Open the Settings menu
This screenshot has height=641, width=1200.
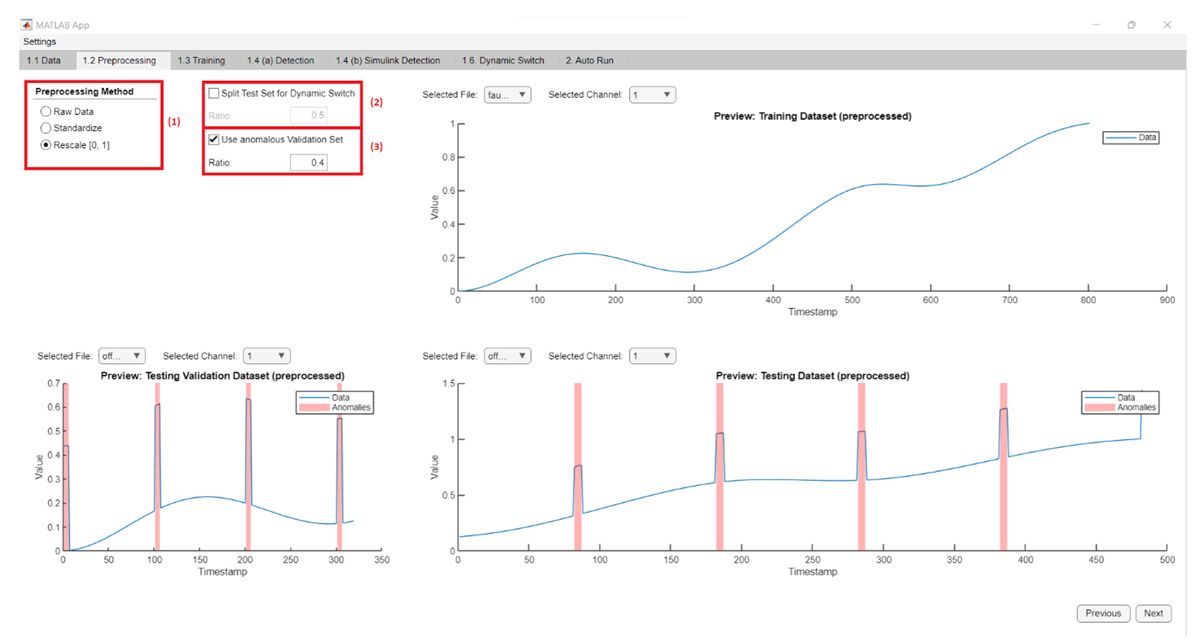[39, 41]
